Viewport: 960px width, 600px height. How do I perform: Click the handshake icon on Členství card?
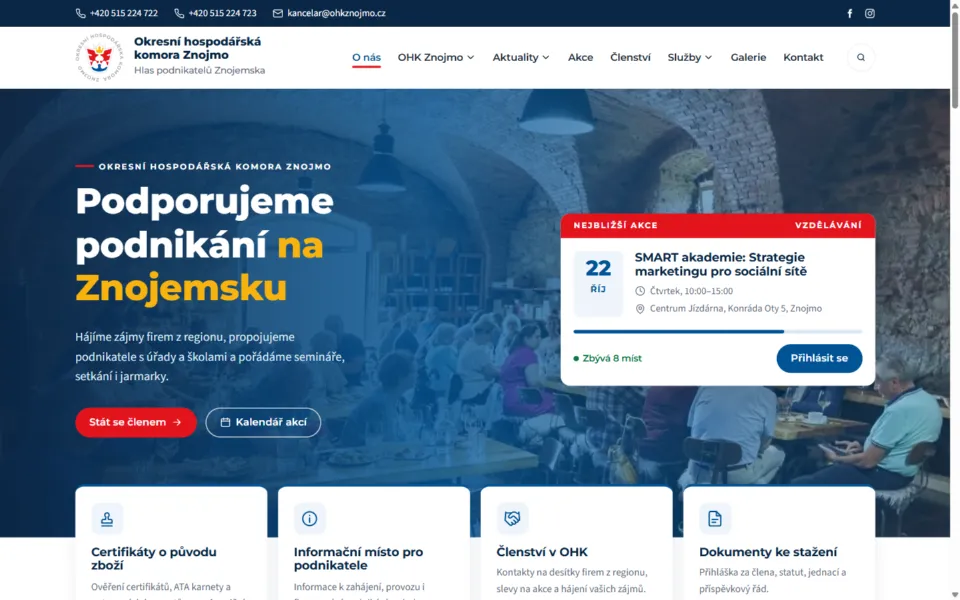512,519
